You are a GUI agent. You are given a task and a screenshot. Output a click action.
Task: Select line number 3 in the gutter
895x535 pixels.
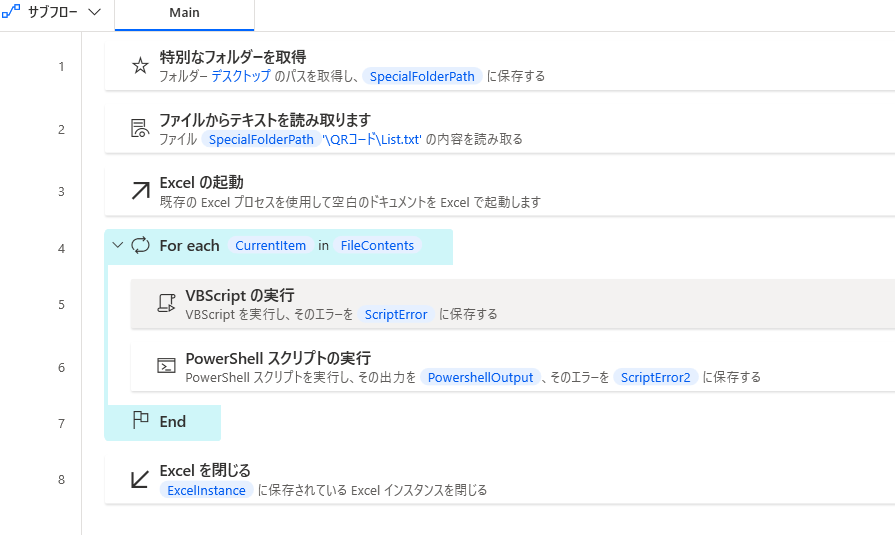tap(61, 192)
